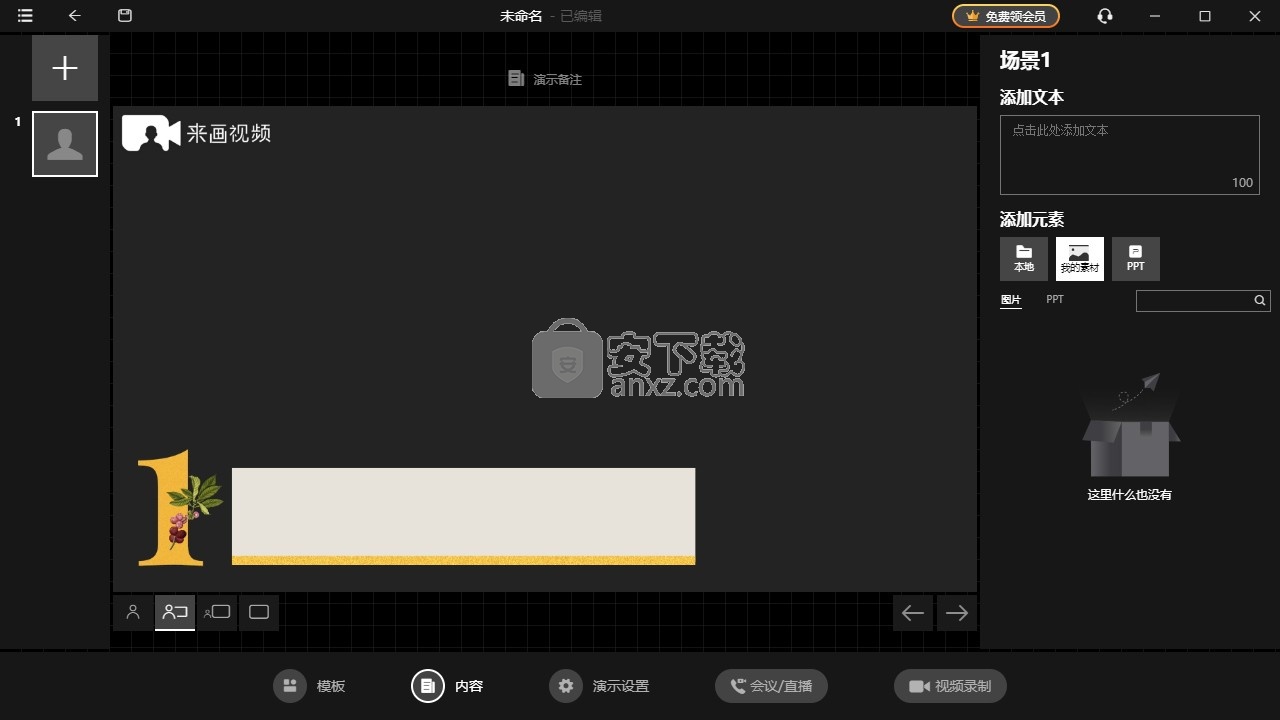Click the 来画视频 logo on canvas
Screen dimensions: 1280x720
(196, 133)
